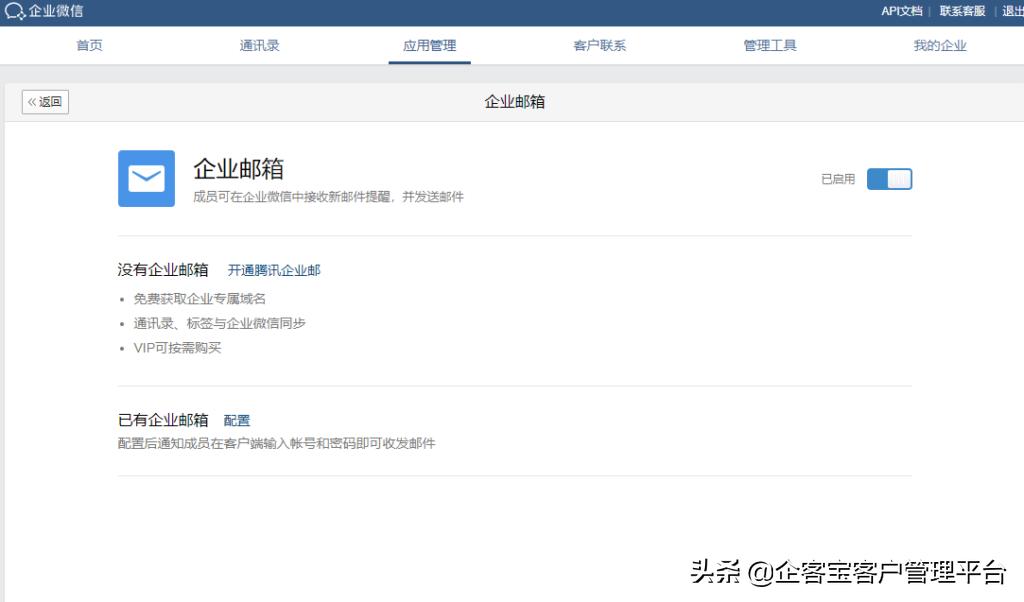Switch to the 首页 tab
This screenshot has height=602, width=1024.
pos(88,44)
